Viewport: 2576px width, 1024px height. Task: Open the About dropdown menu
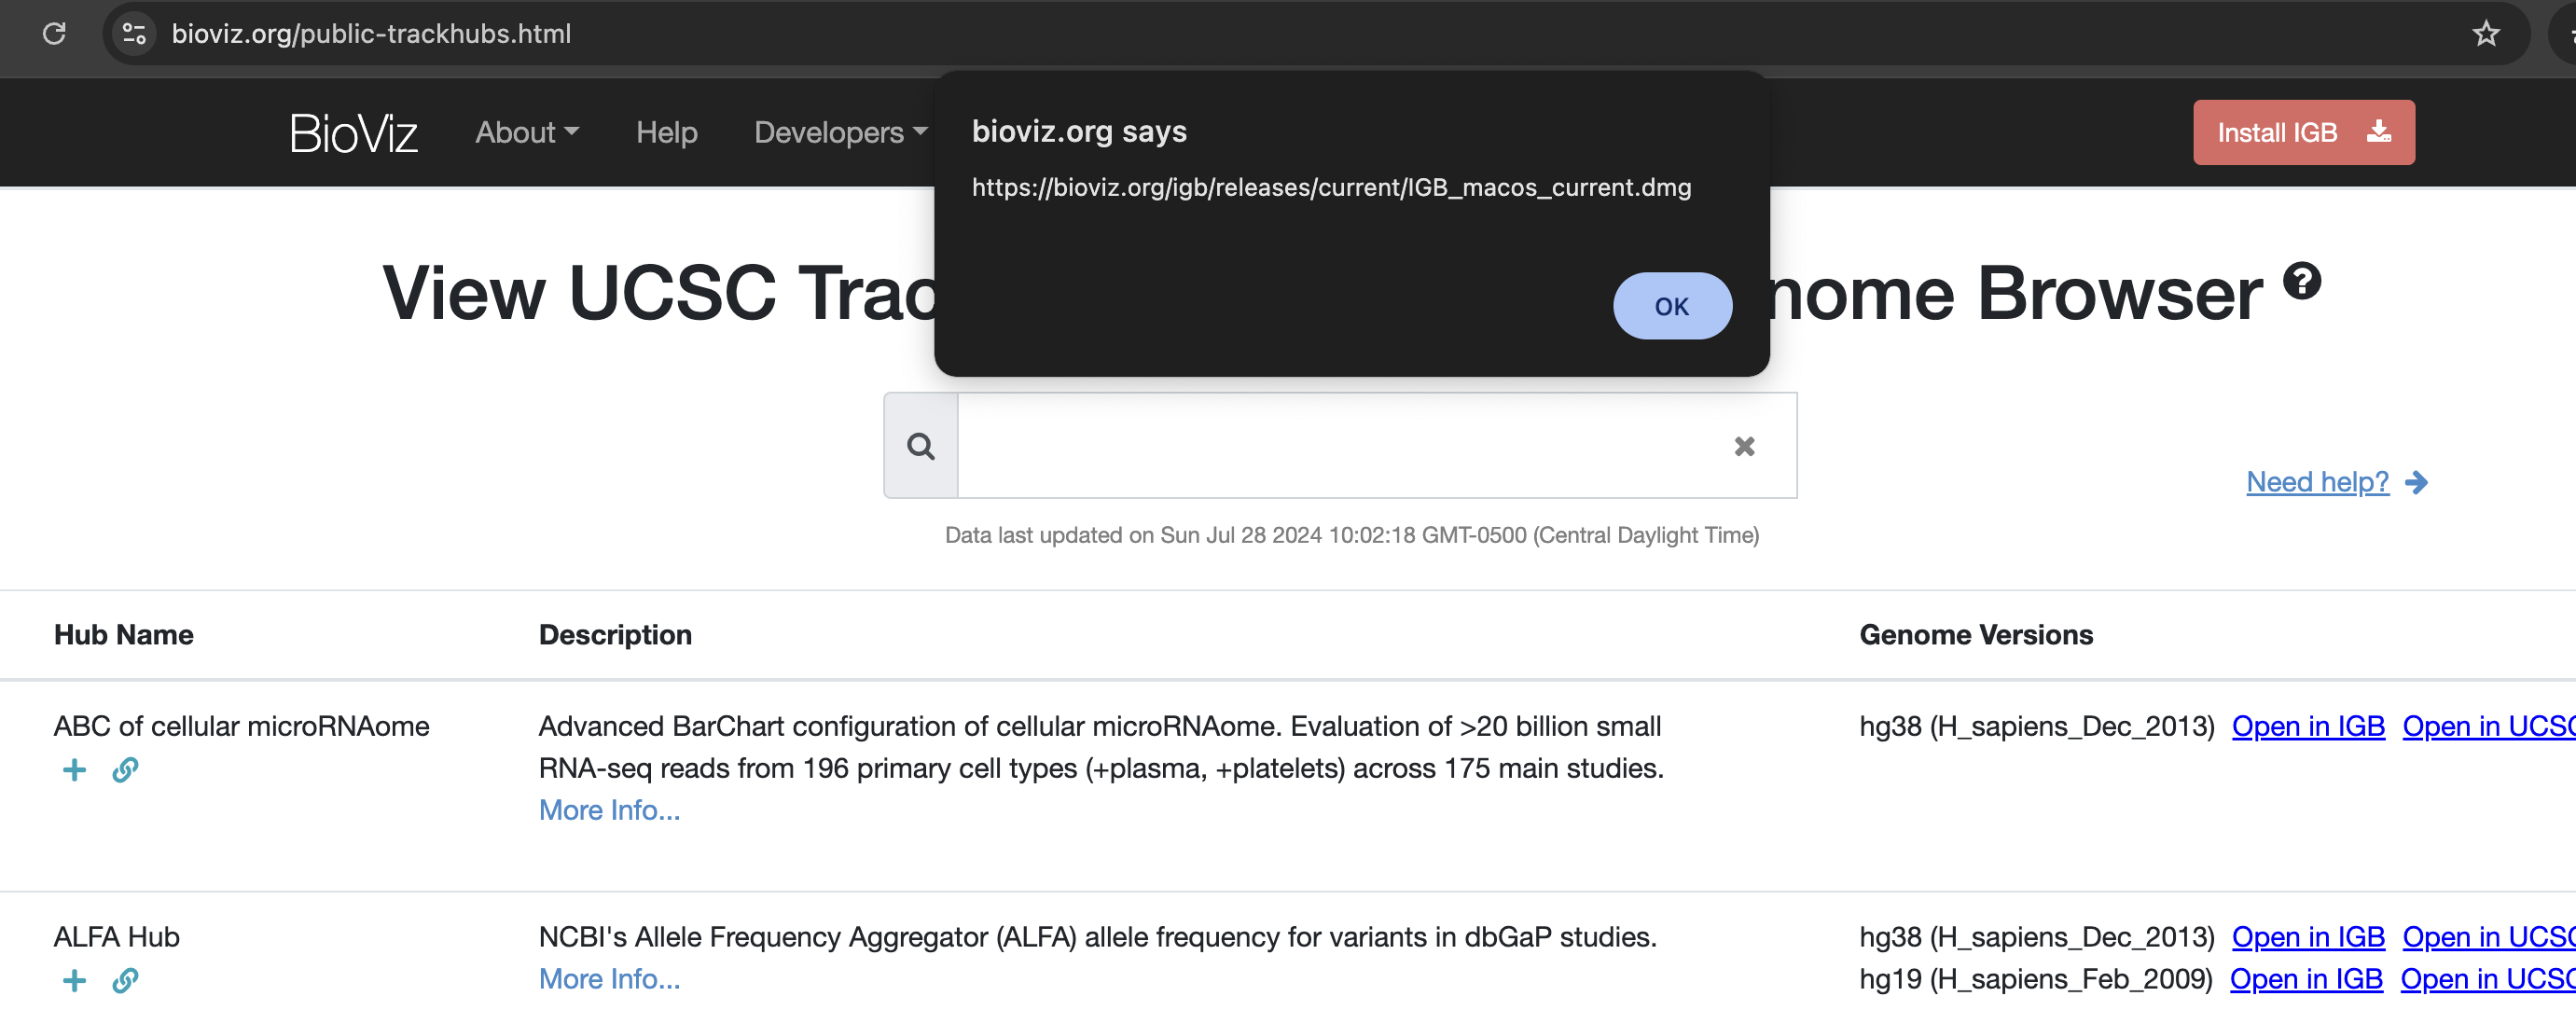click(527, 132)
